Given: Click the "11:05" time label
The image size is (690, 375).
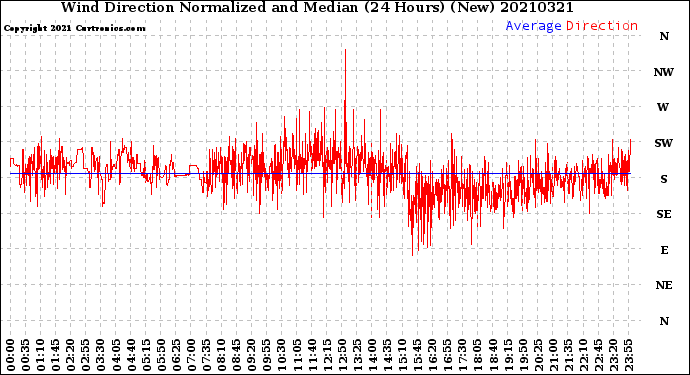Looking at the screenshot, I should pyautogui.click(x=297, y=355).
